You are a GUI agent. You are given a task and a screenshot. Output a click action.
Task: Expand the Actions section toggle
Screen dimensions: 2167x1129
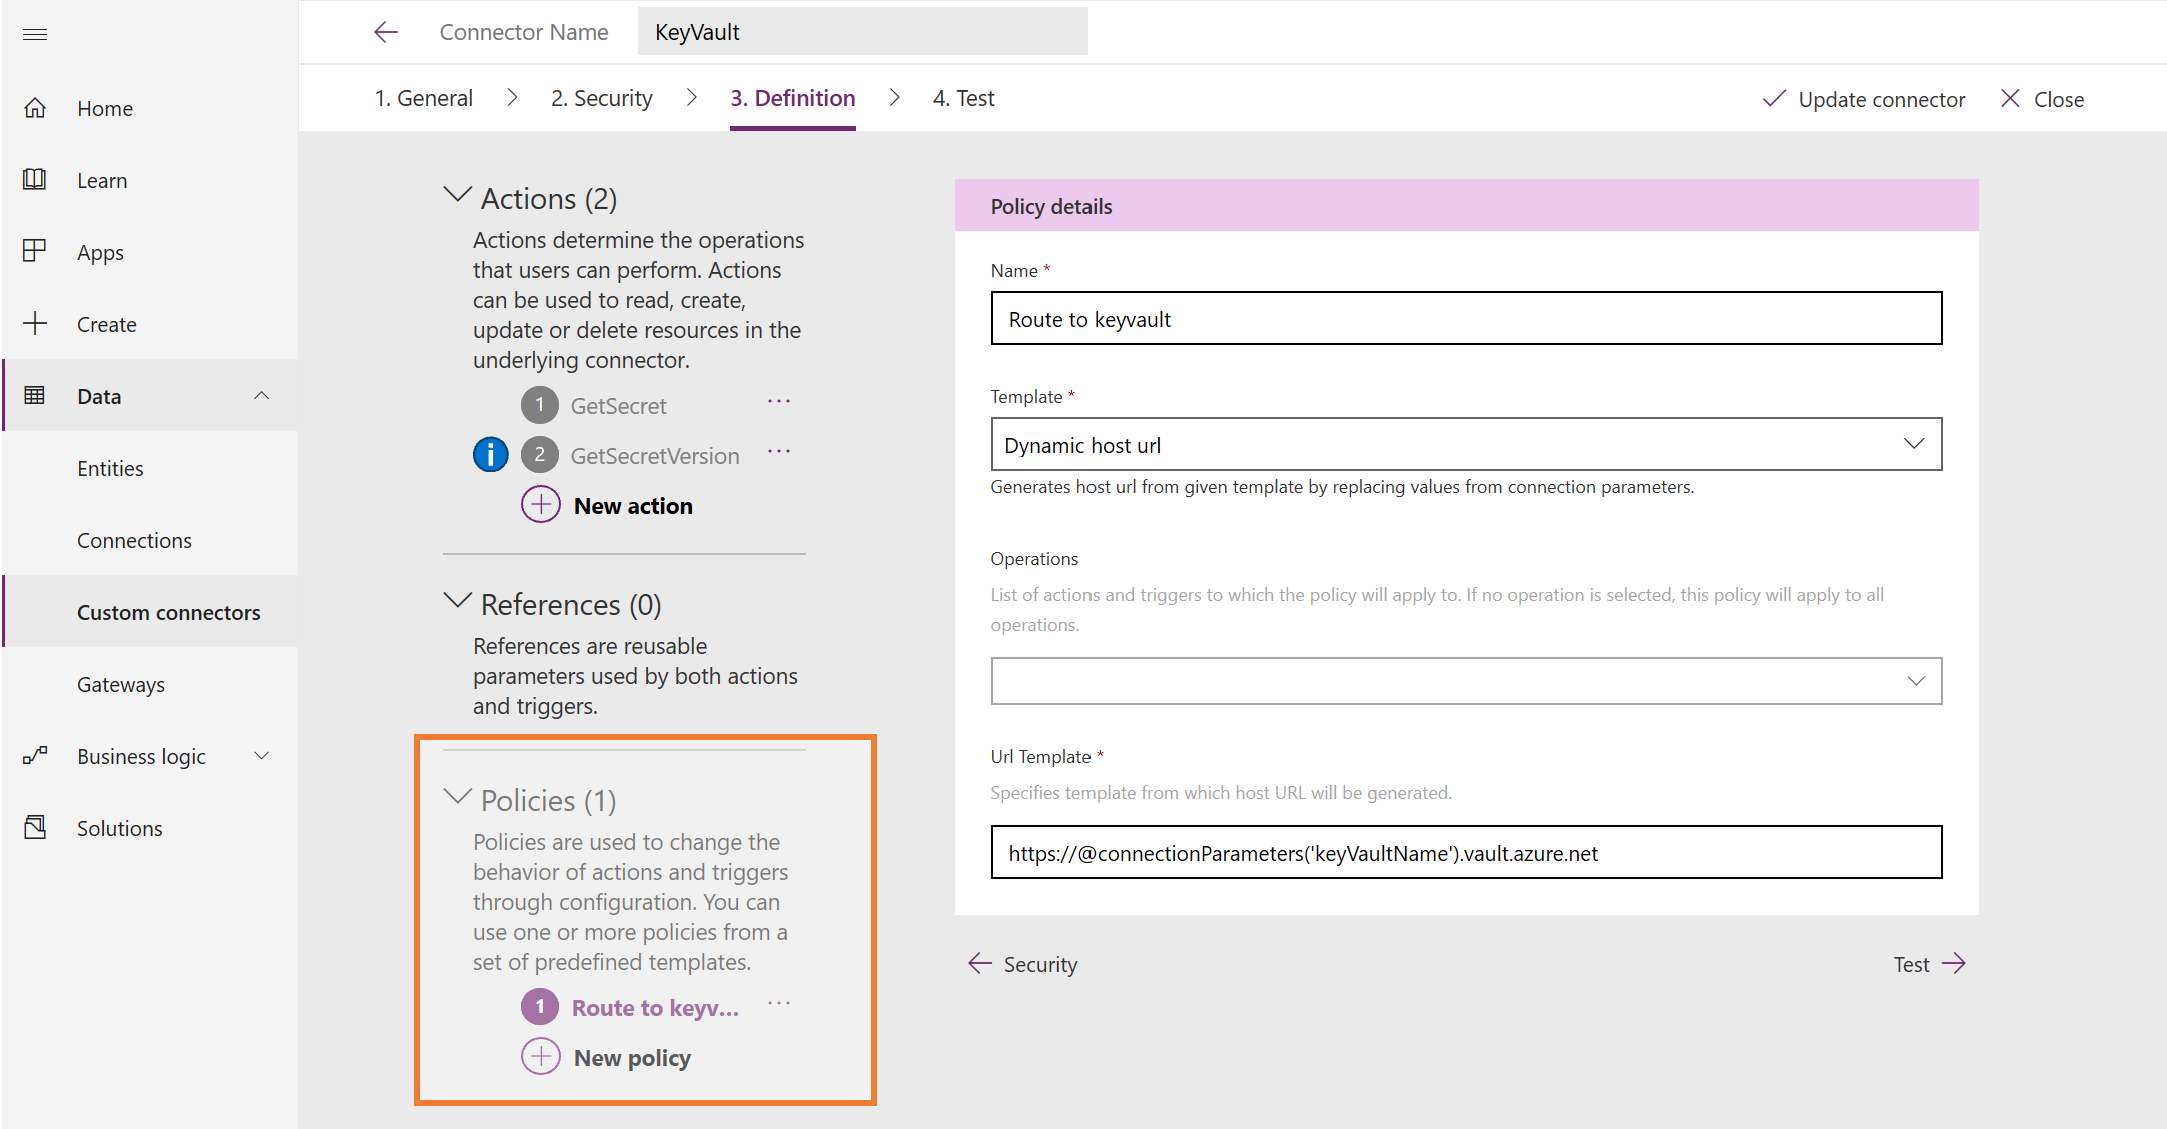(456, 199)
